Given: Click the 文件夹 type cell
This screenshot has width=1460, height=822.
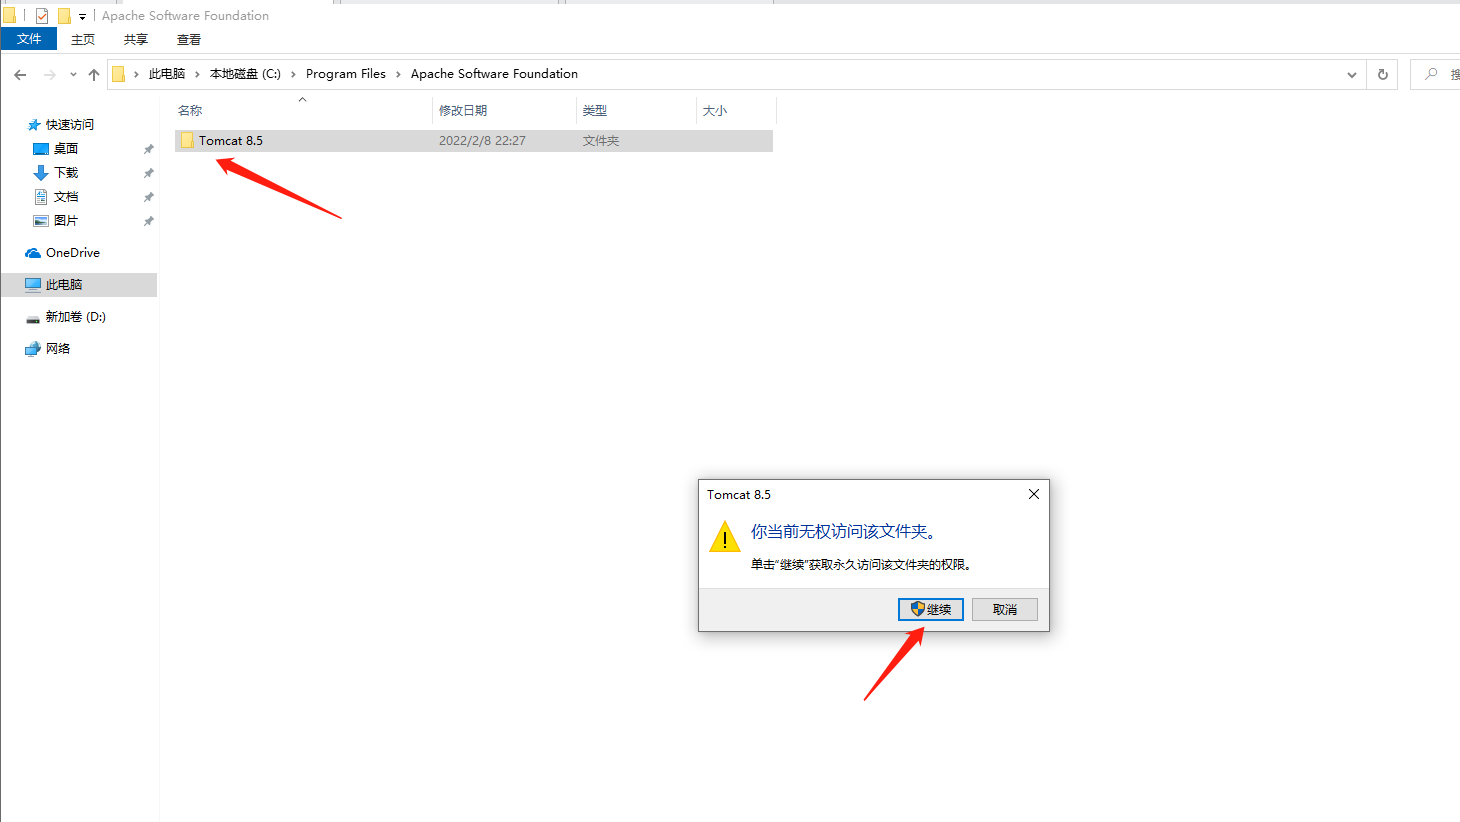Looking at the screenshot, I should (601, 141).
